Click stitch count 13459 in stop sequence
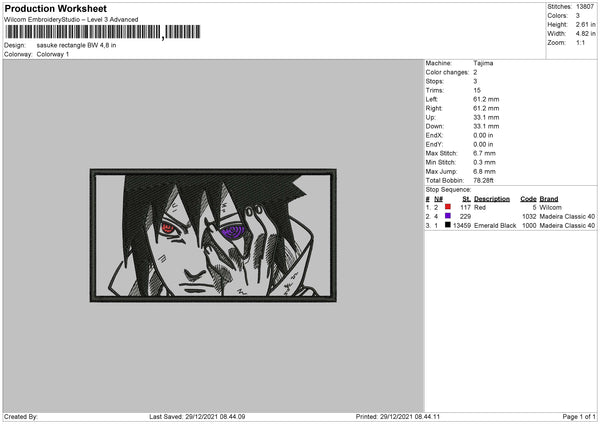This screenshot has height=424, width=600. [x=462, y=225]
